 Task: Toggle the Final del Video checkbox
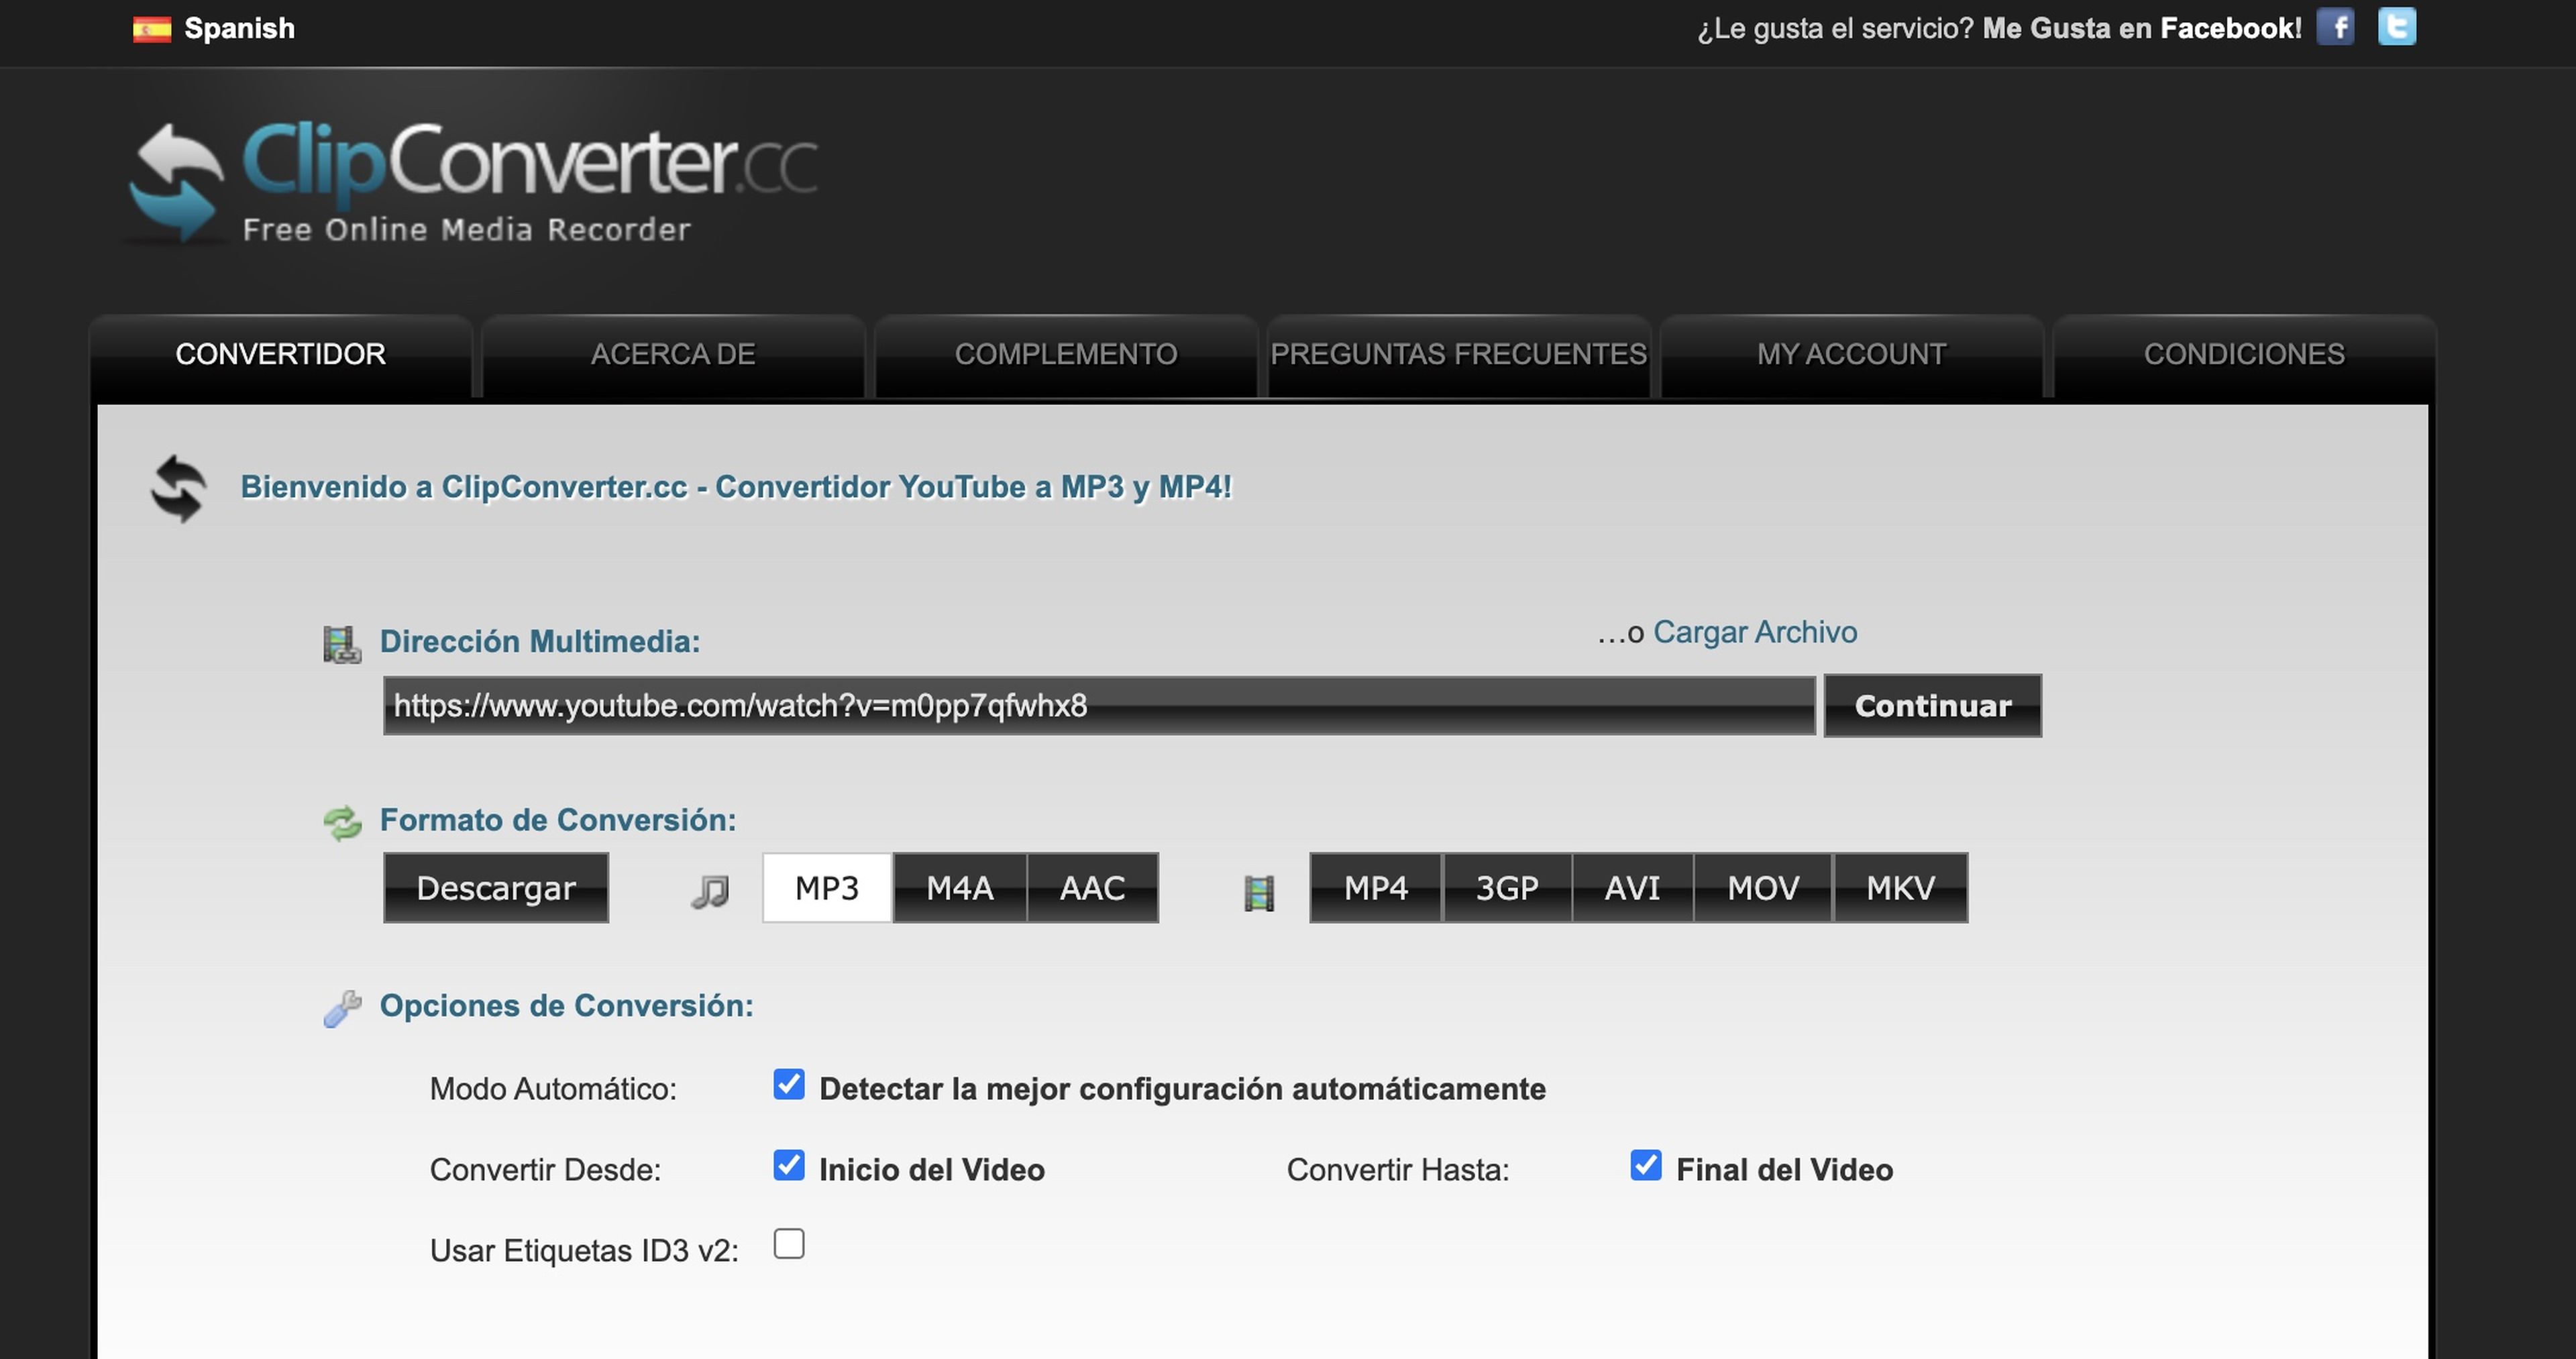point(1646,1165)
